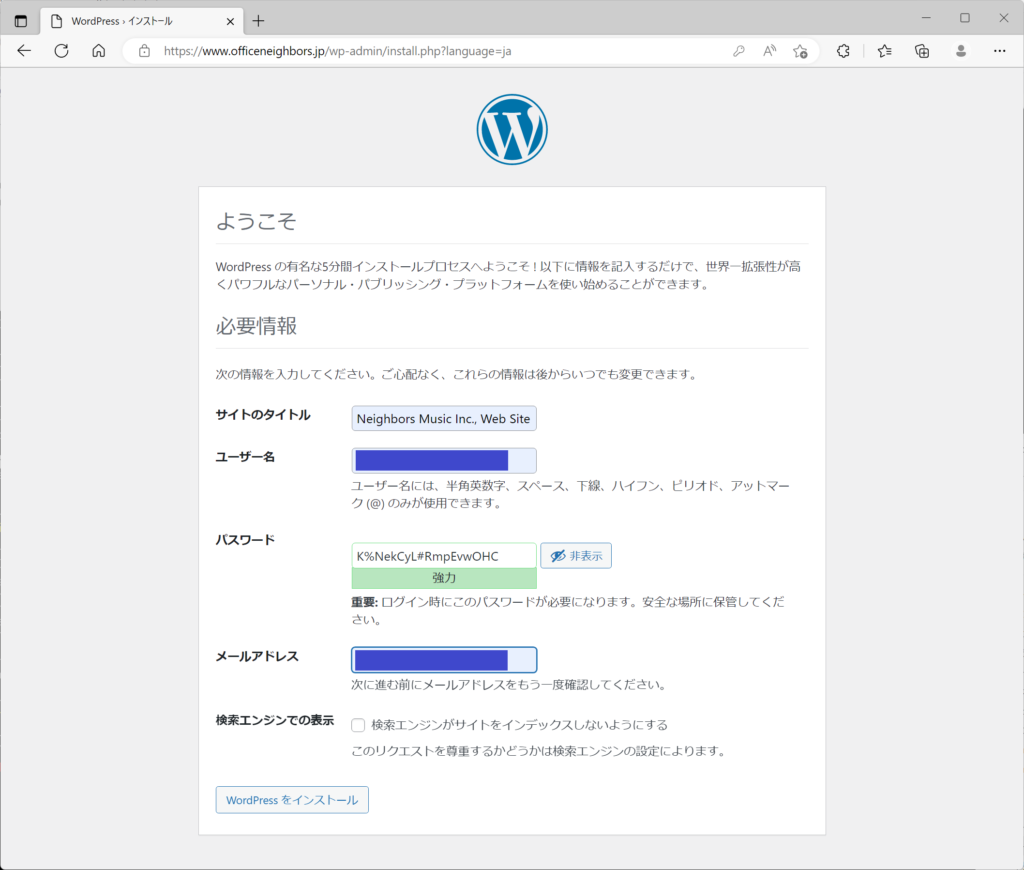Click the browser profile avatar
This screenshot has height=870, width=1024.
coord(961,51)
